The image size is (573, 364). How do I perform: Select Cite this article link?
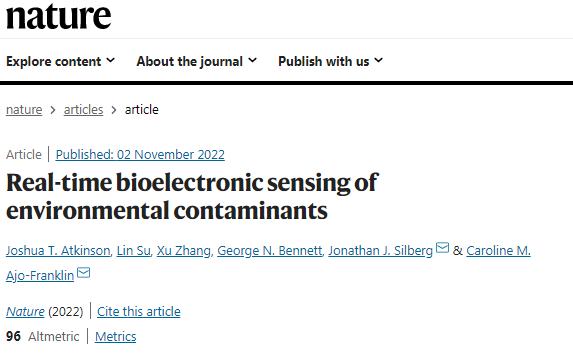tap(138, 312)
